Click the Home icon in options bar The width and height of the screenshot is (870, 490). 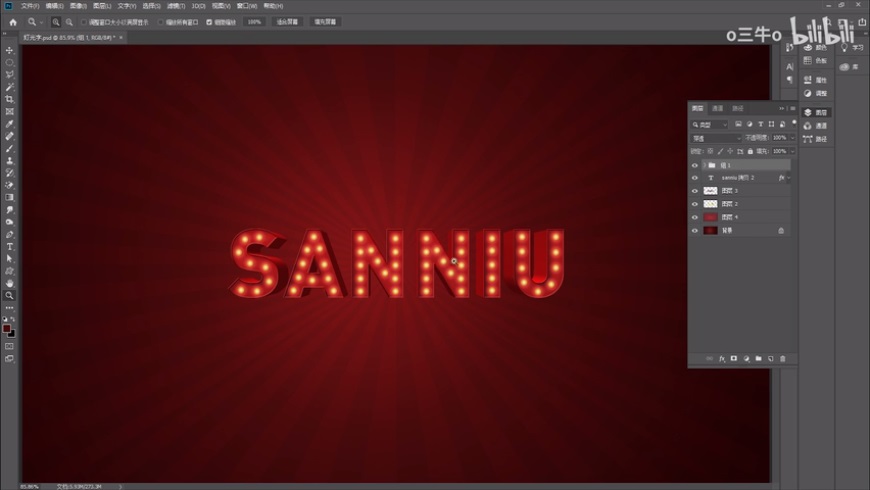tap(13, 21)
